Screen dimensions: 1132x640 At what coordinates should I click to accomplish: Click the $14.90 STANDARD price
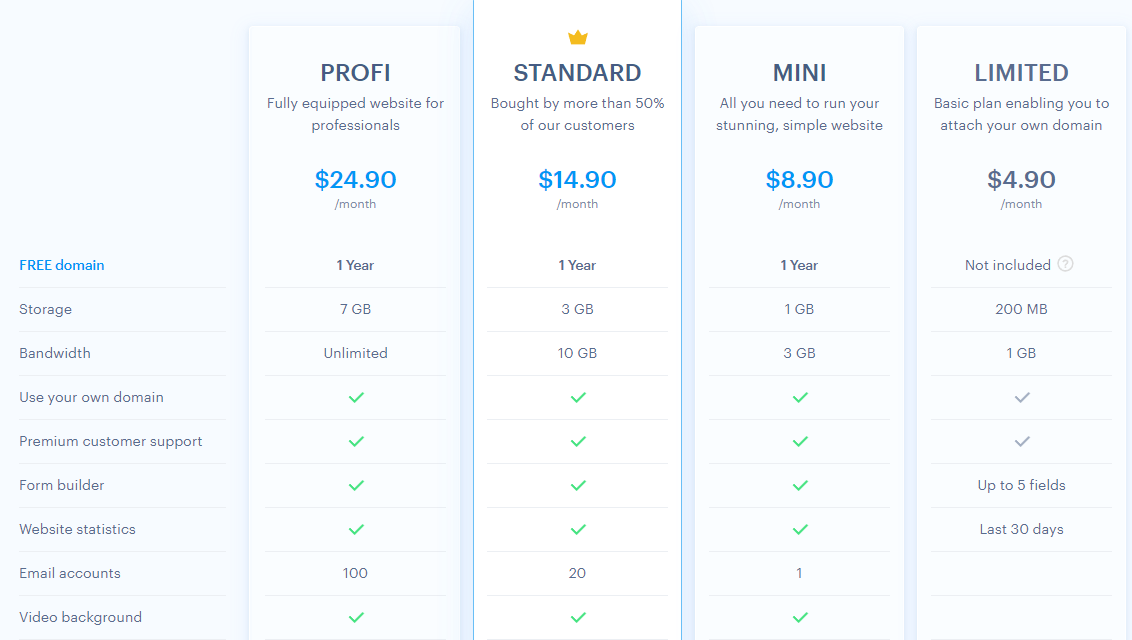(578, 180)
